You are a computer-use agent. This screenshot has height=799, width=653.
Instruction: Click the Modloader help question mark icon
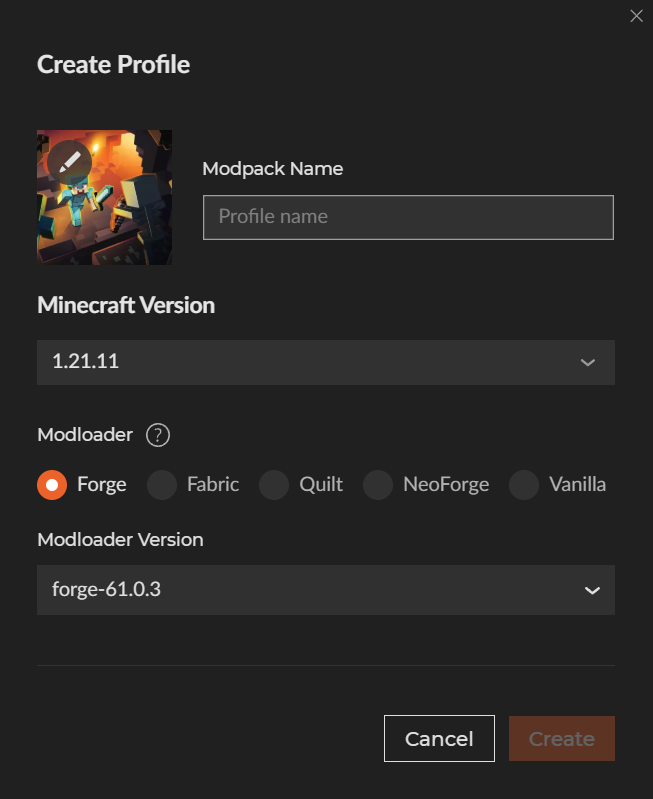(x=158, y=435)
